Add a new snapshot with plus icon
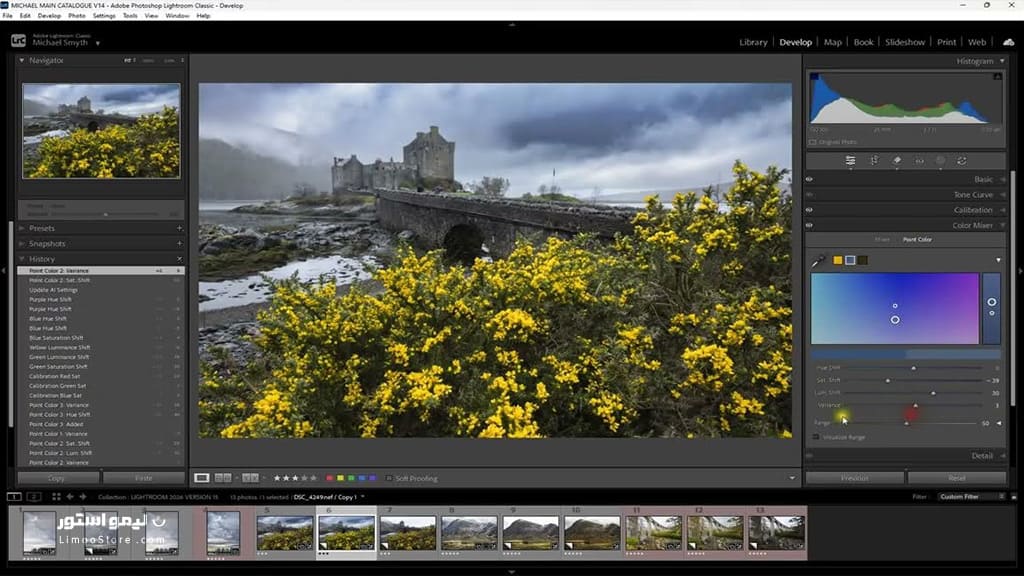Screen dimensions: 1024x576 coord(179,244)
